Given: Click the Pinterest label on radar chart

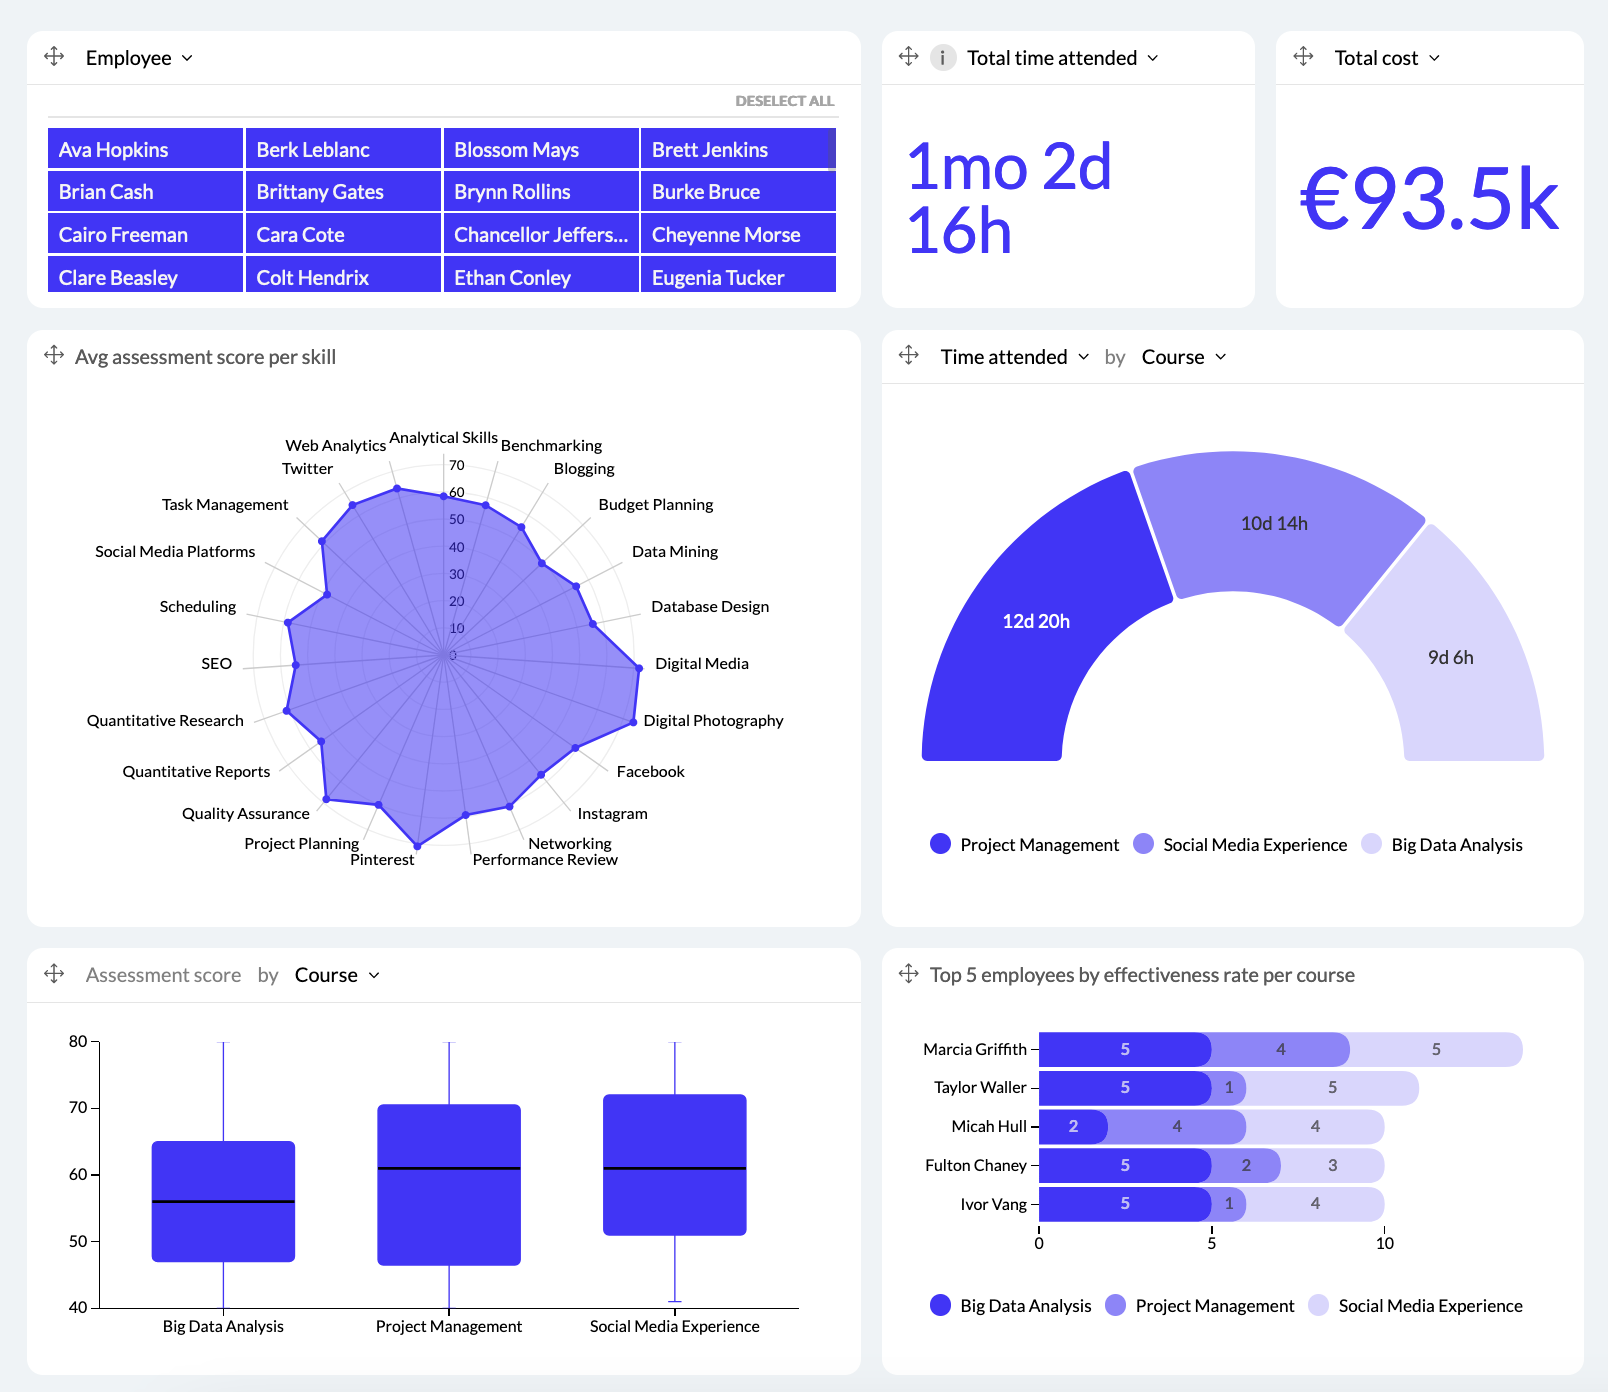Looking at the screenshot, I should pos(382,859).
